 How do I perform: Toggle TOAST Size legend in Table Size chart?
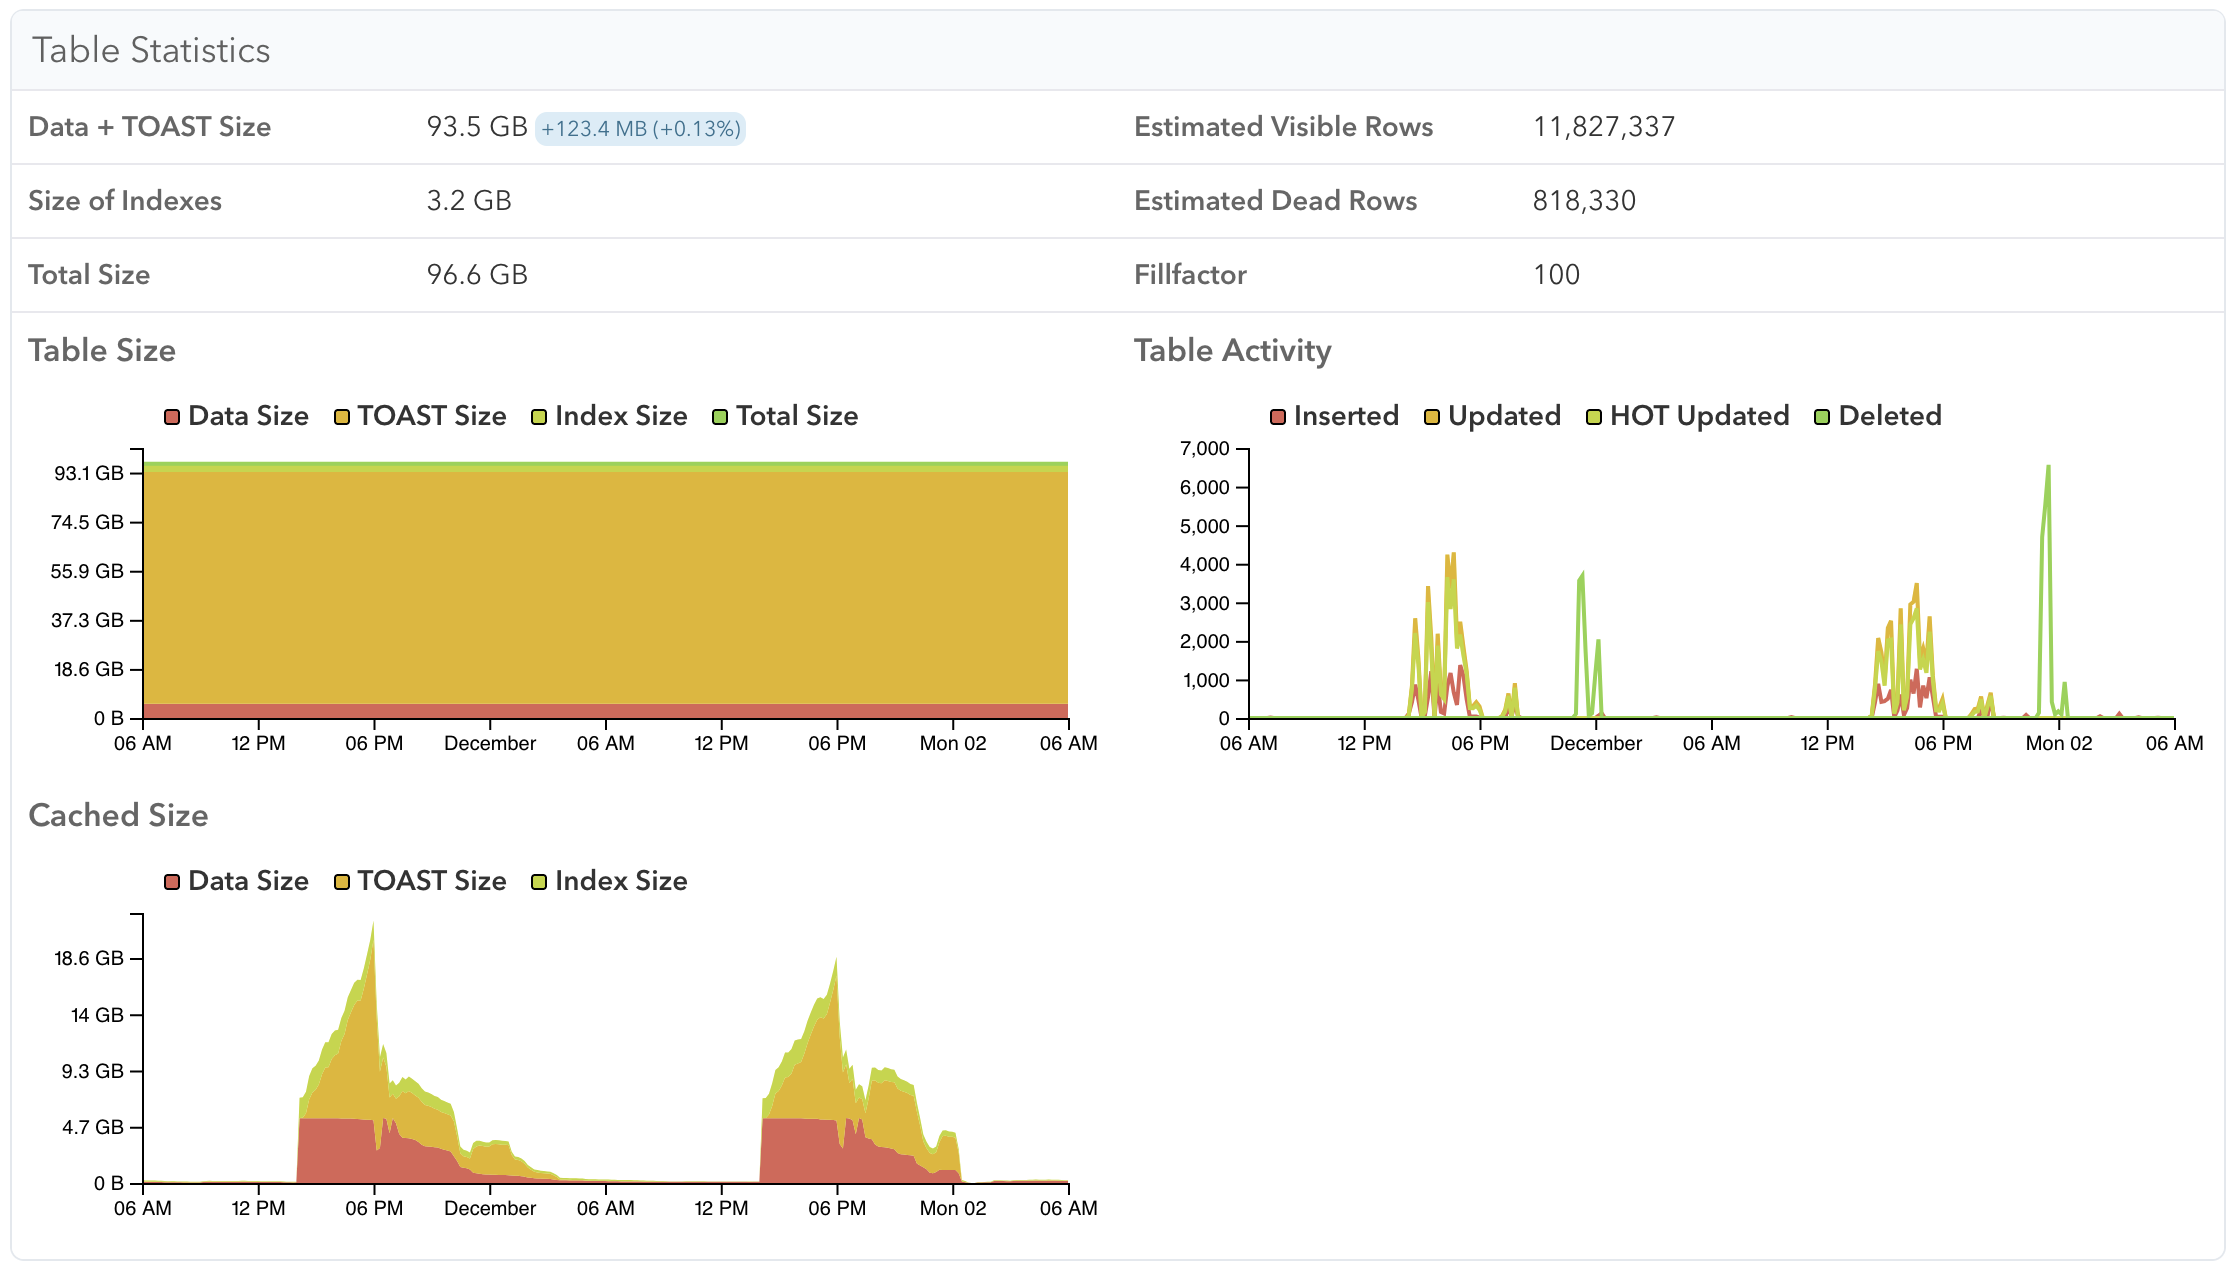tap(420, 416)
